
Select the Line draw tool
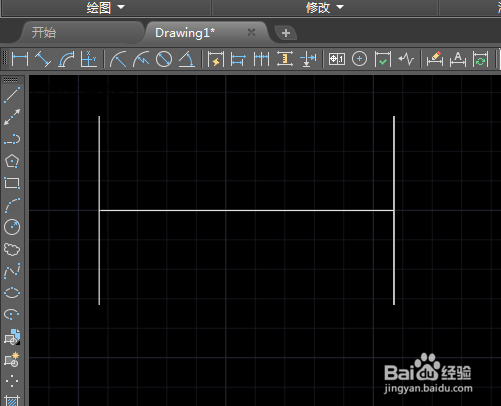click(12, 95)
